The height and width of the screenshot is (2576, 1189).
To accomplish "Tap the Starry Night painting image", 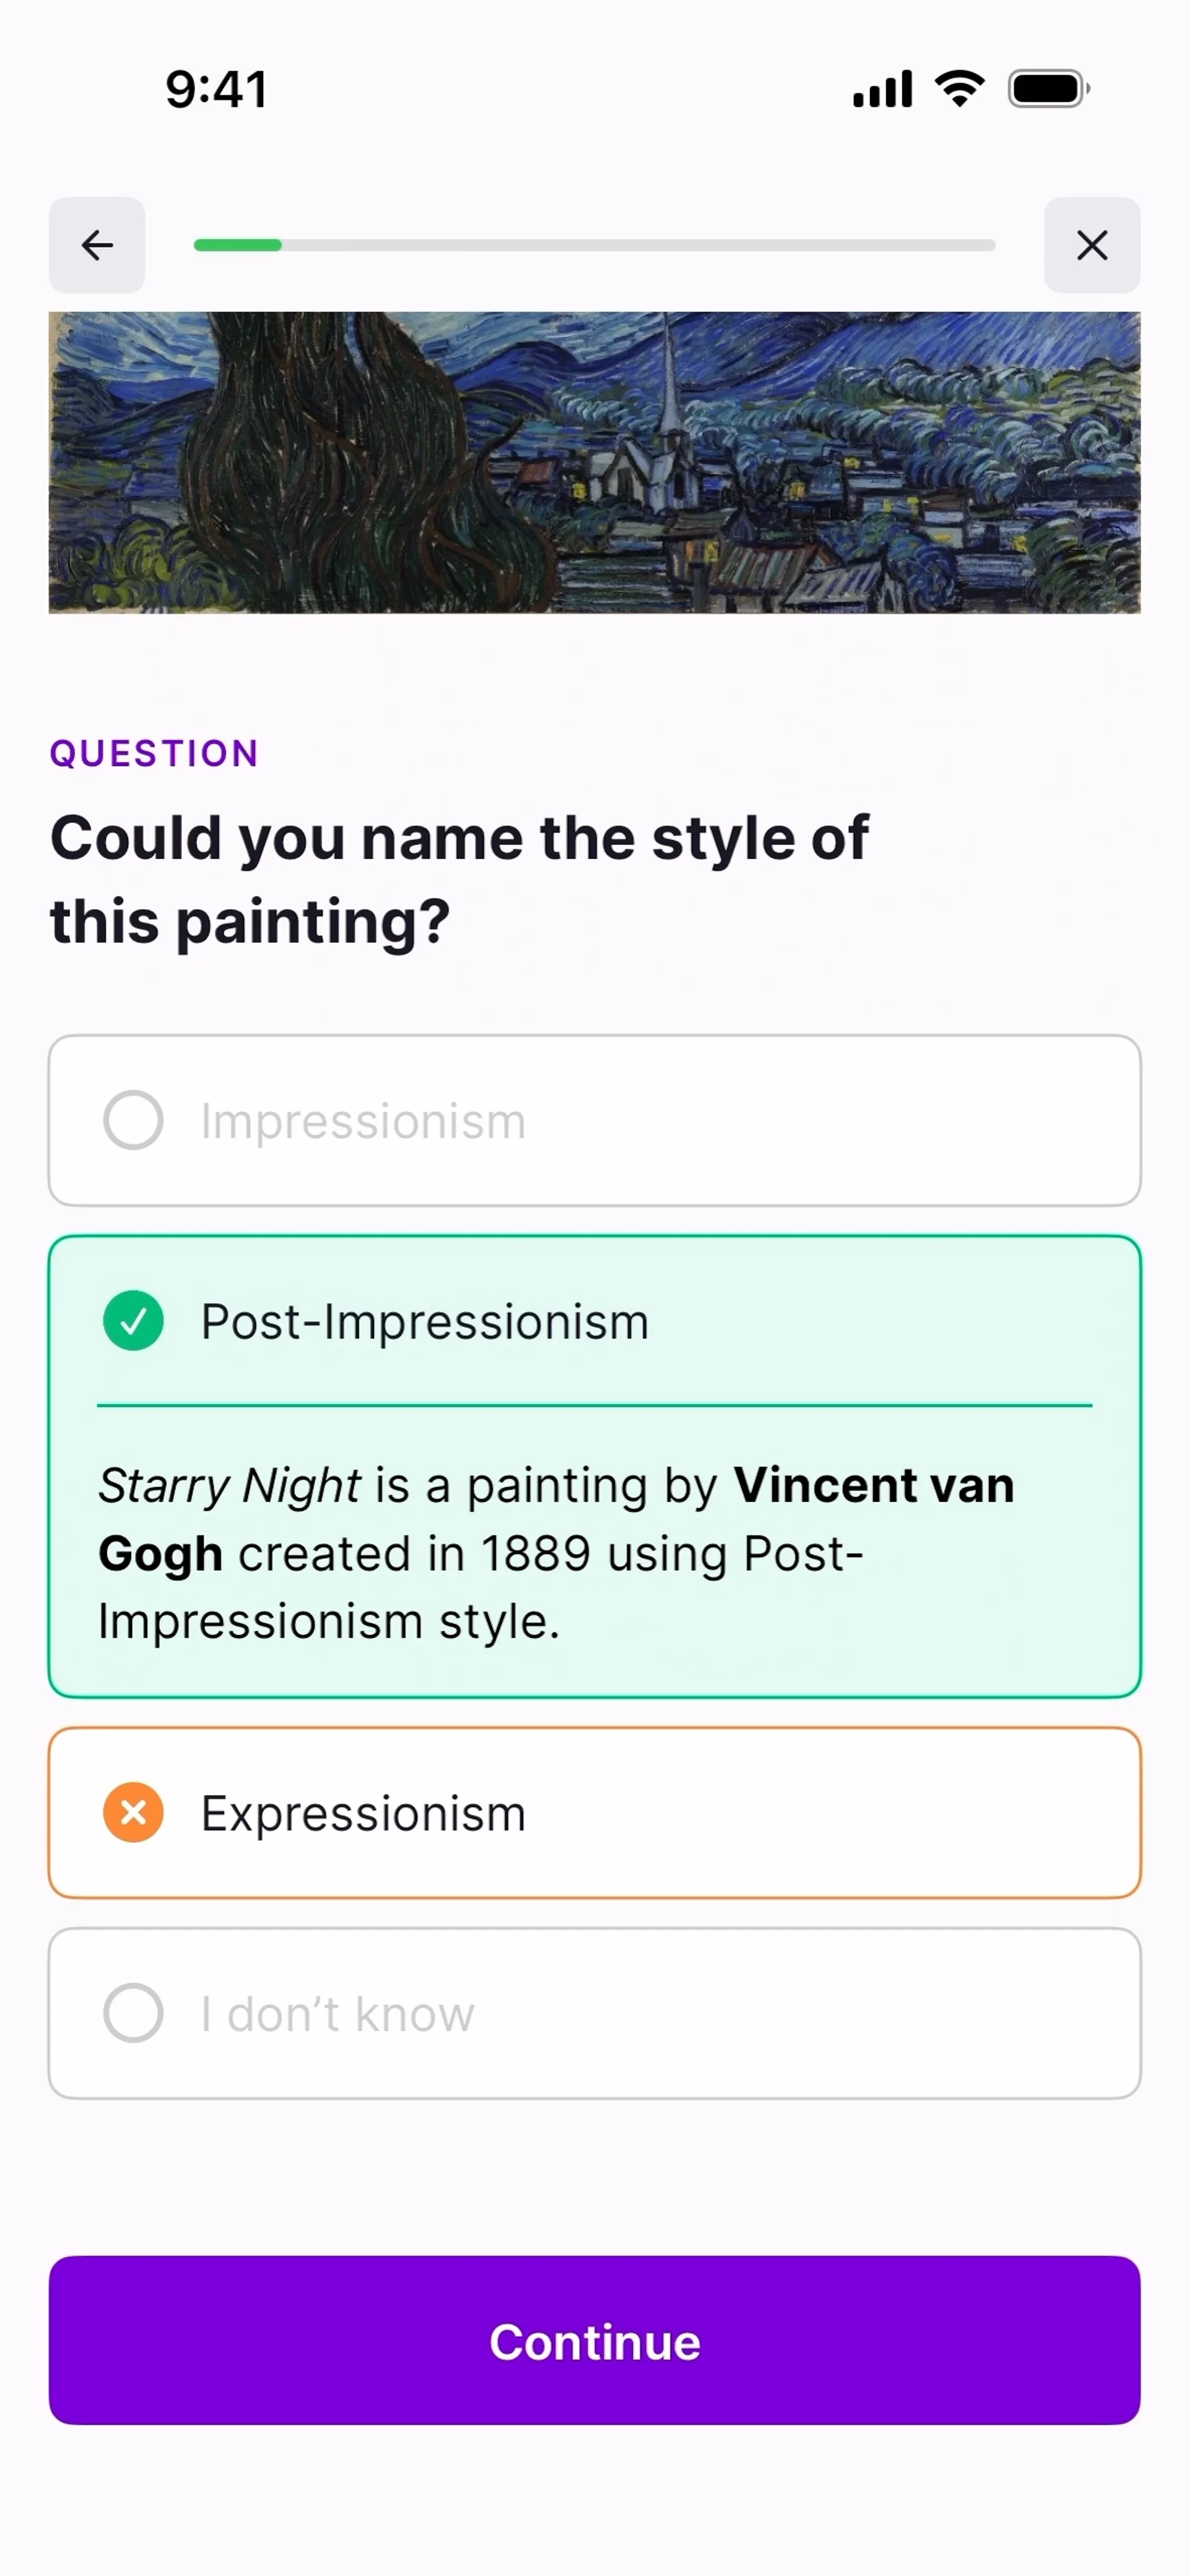I will click(x=594, y=462).
